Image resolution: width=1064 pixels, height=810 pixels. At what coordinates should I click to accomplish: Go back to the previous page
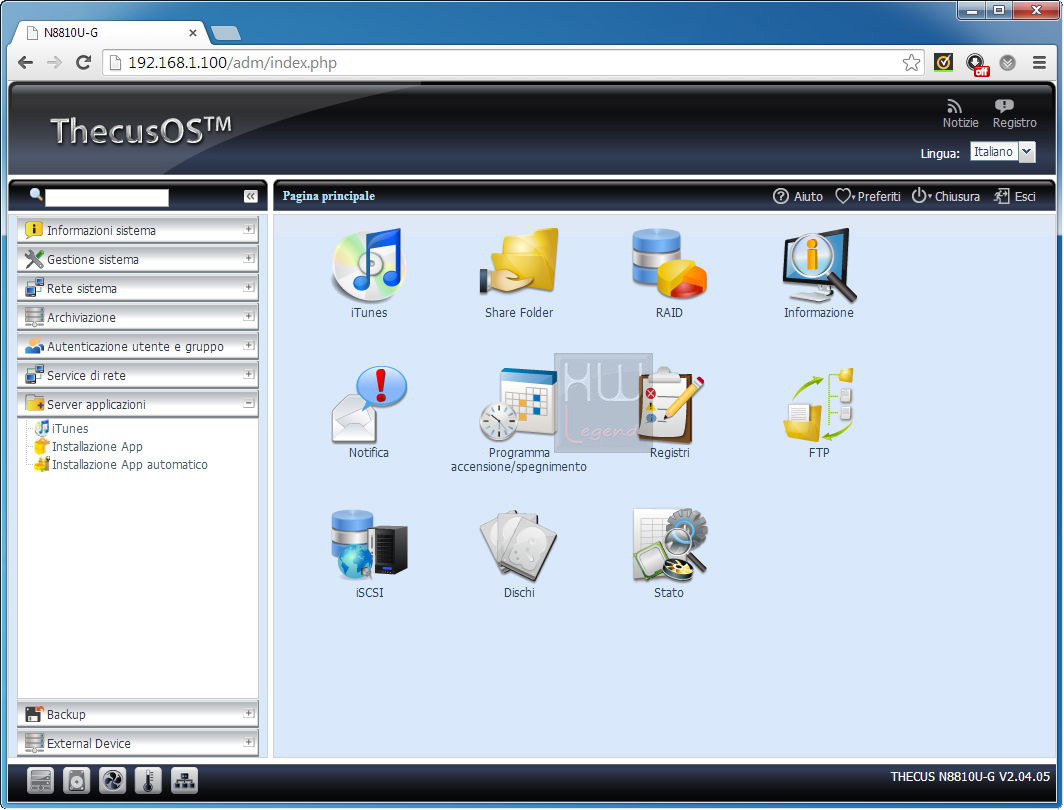(x=26, y=62)
